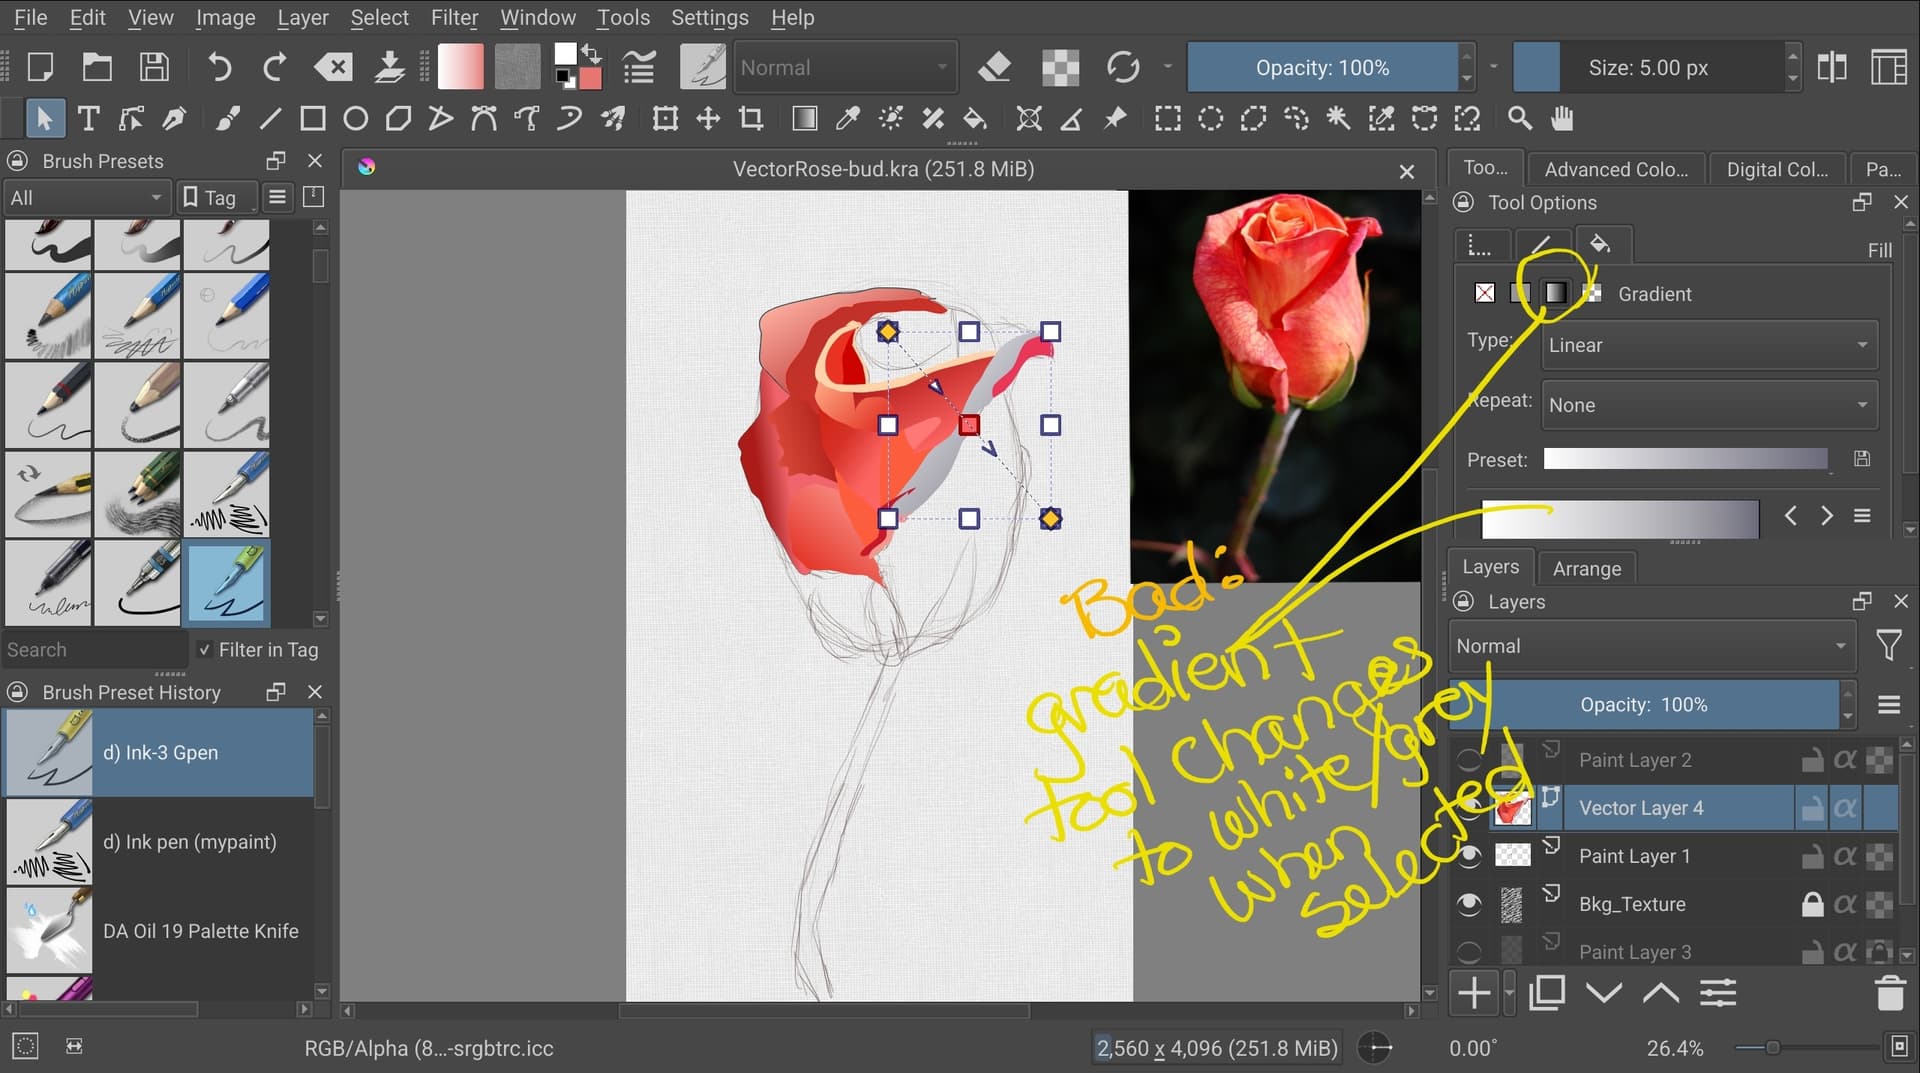Activate the Gradient draw tool

click(804, 119)
